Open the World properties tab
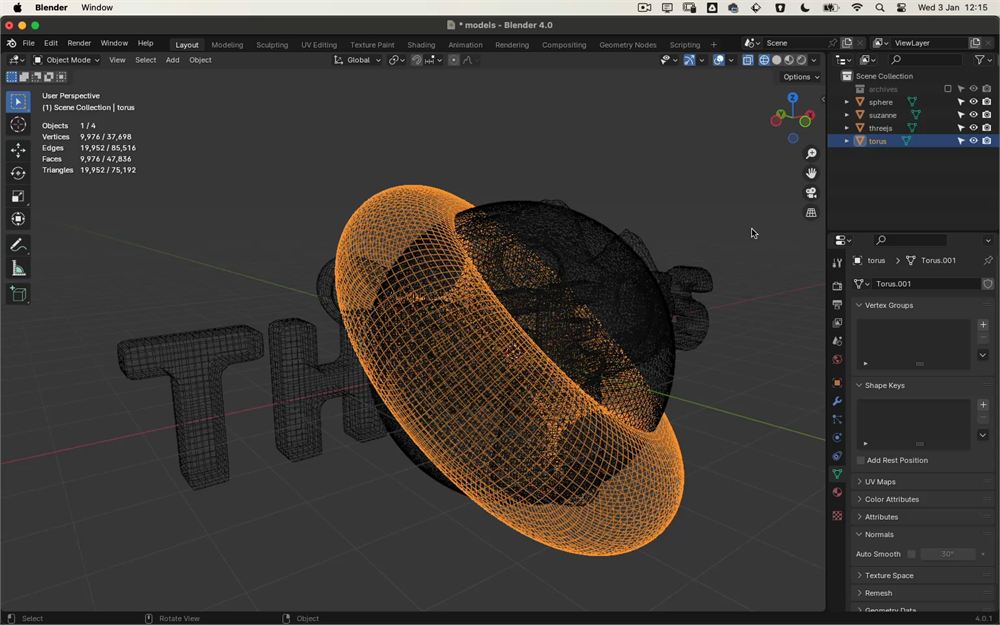The width and height of the screenshot is (1000, 625). pyautogui.click(x=837, y=360)
